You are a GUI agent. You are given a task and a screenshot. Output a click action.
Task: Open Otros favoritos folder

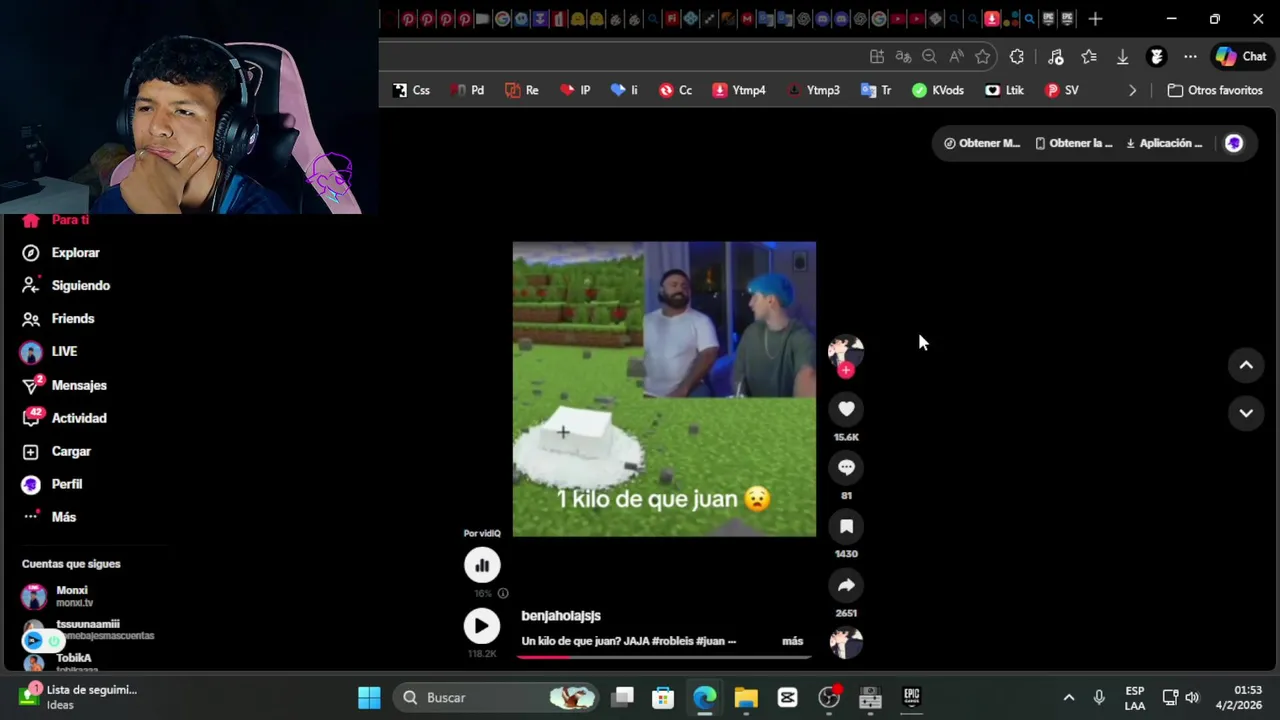[1215, 90]
